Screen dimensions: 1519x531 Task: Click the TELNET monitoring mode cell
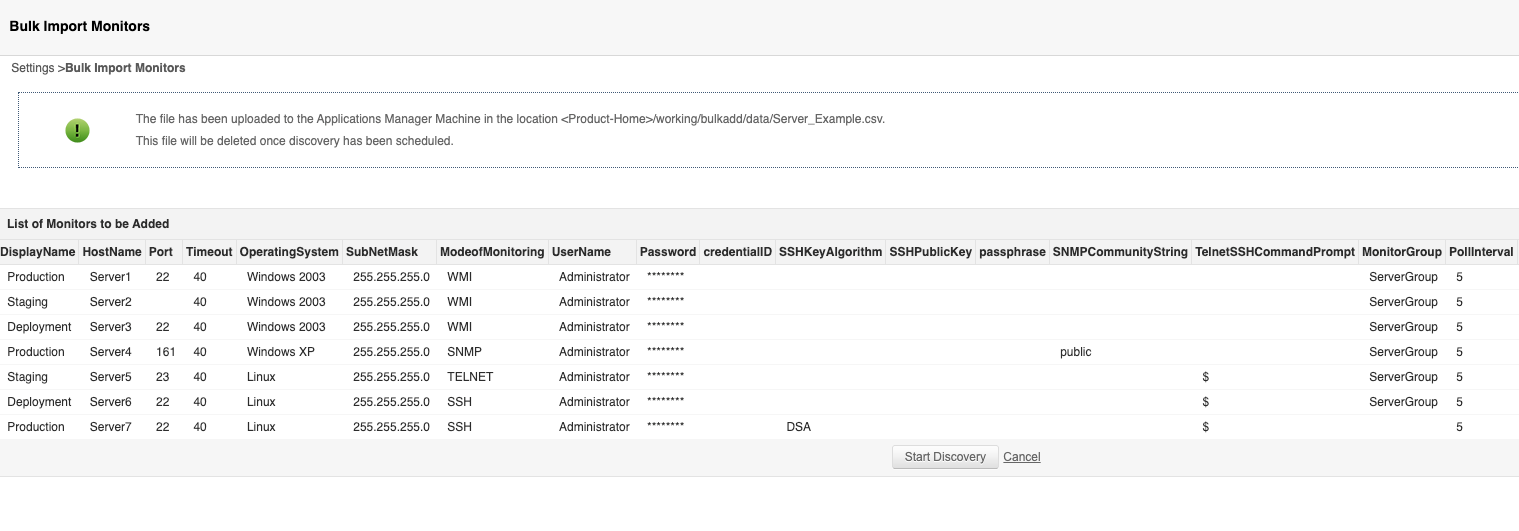point(470,377)
